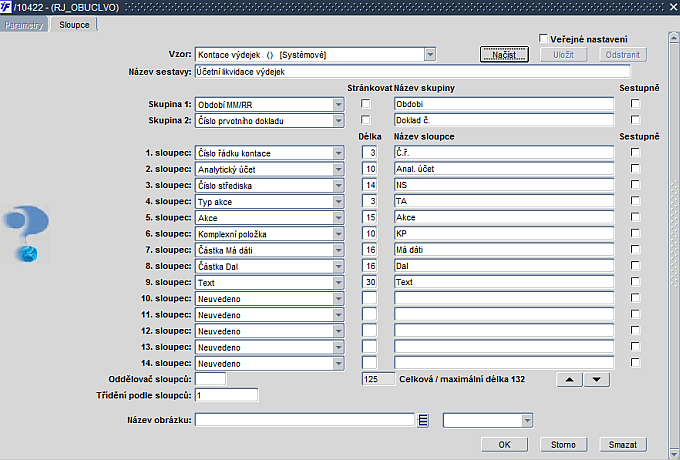The width and height of the screenshot is (680, 460).
Task: Open the list icon beside Název obrázku
Action: point(423,420)
